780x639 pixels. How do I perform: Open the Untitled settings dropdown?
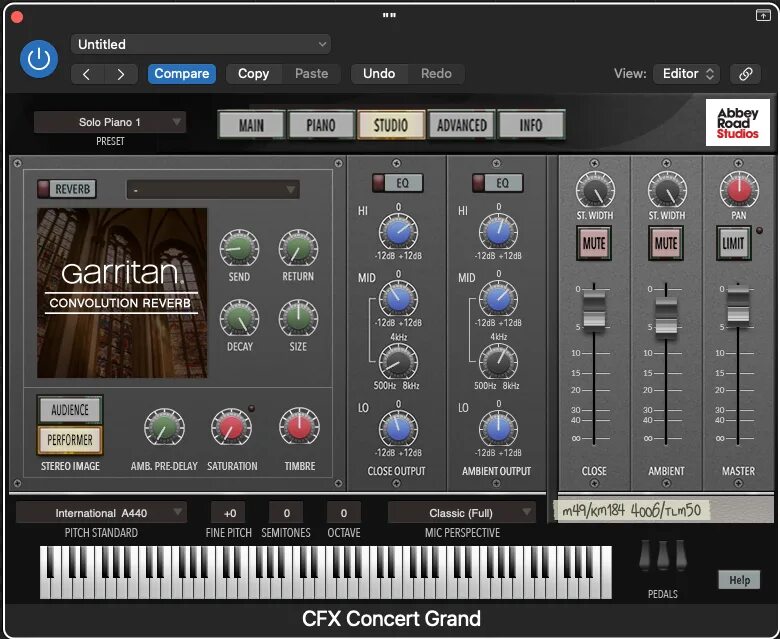[200, 44]
